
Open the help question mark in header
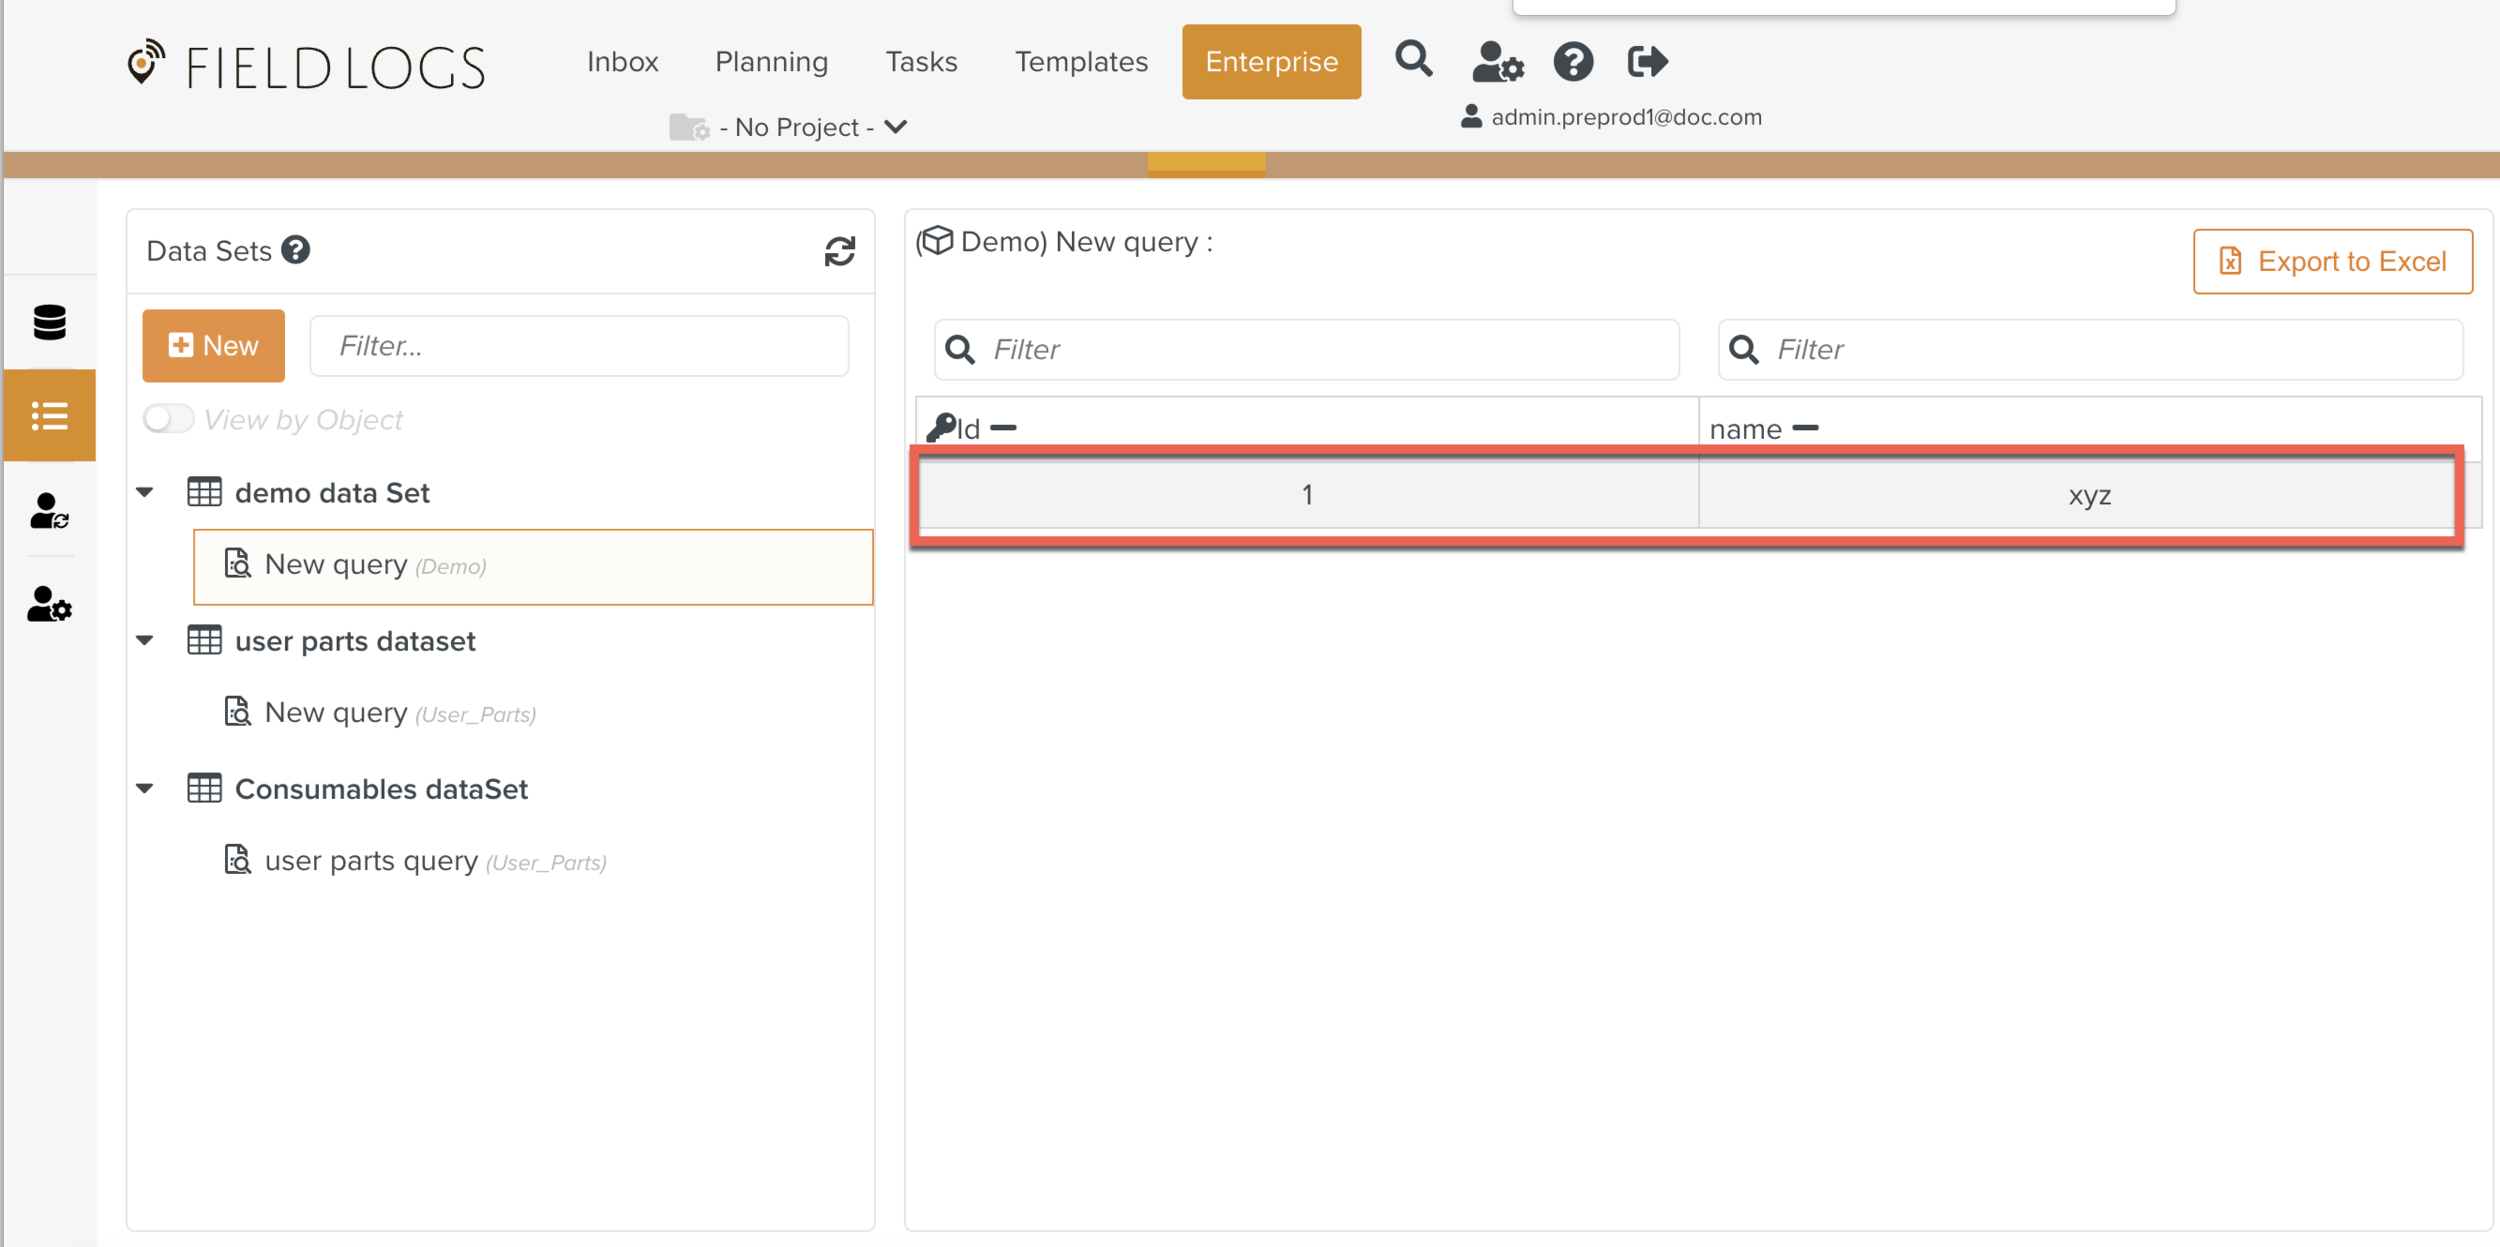pos(1572,62)
